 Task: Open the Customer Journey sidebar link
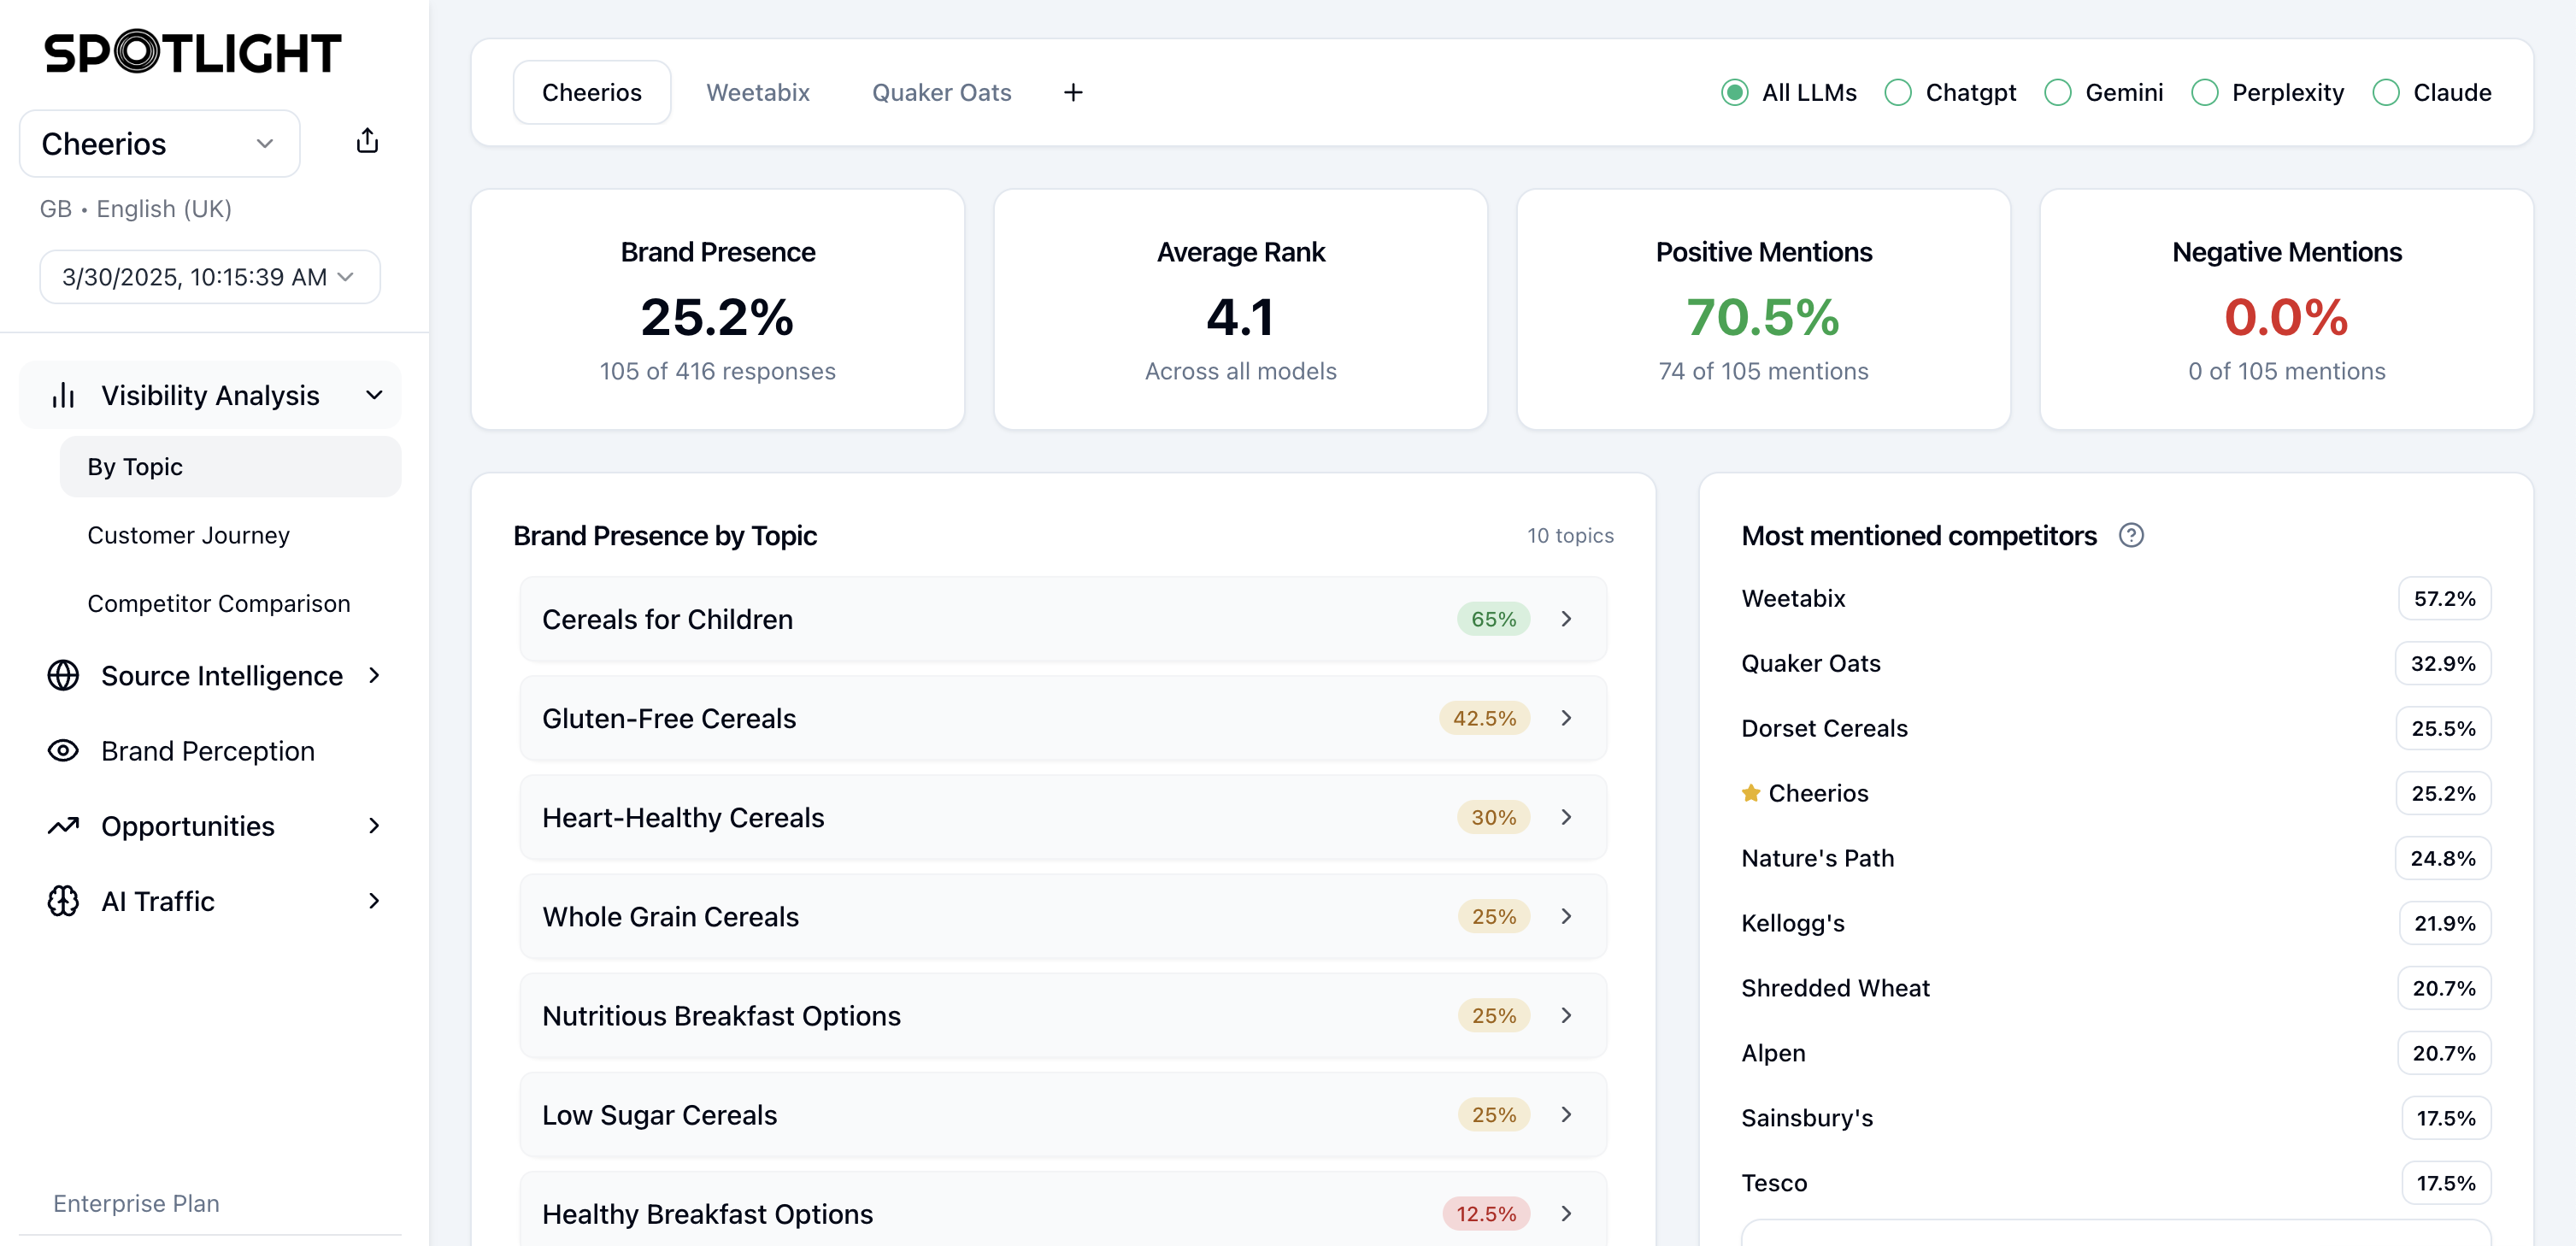click(x=188, y=535)
